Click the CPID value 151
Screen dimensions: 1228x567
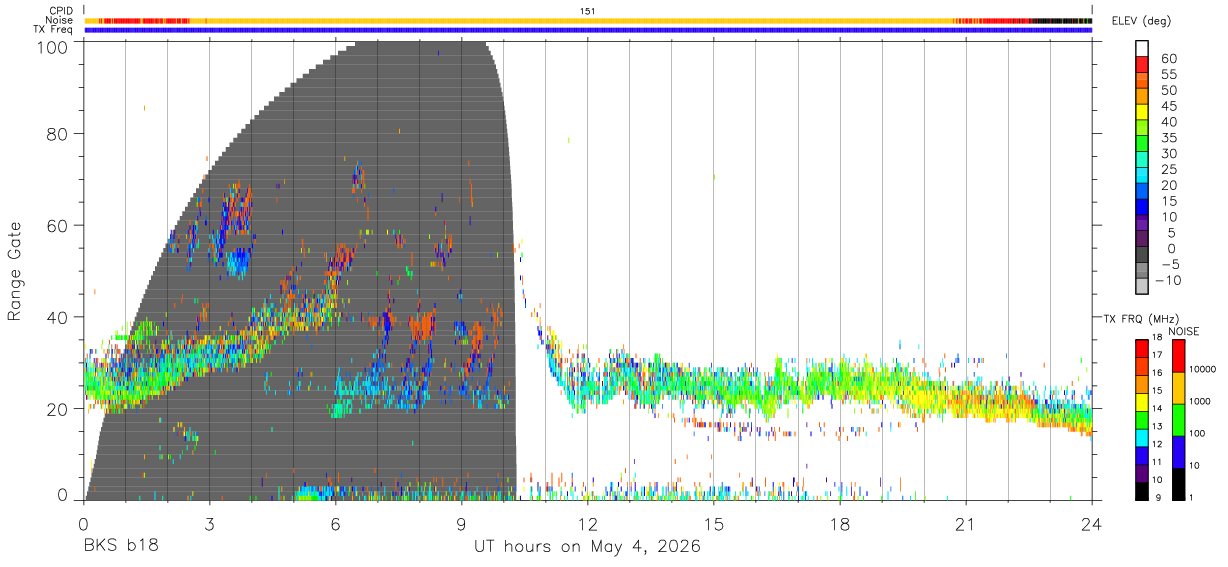pos(588,11)
